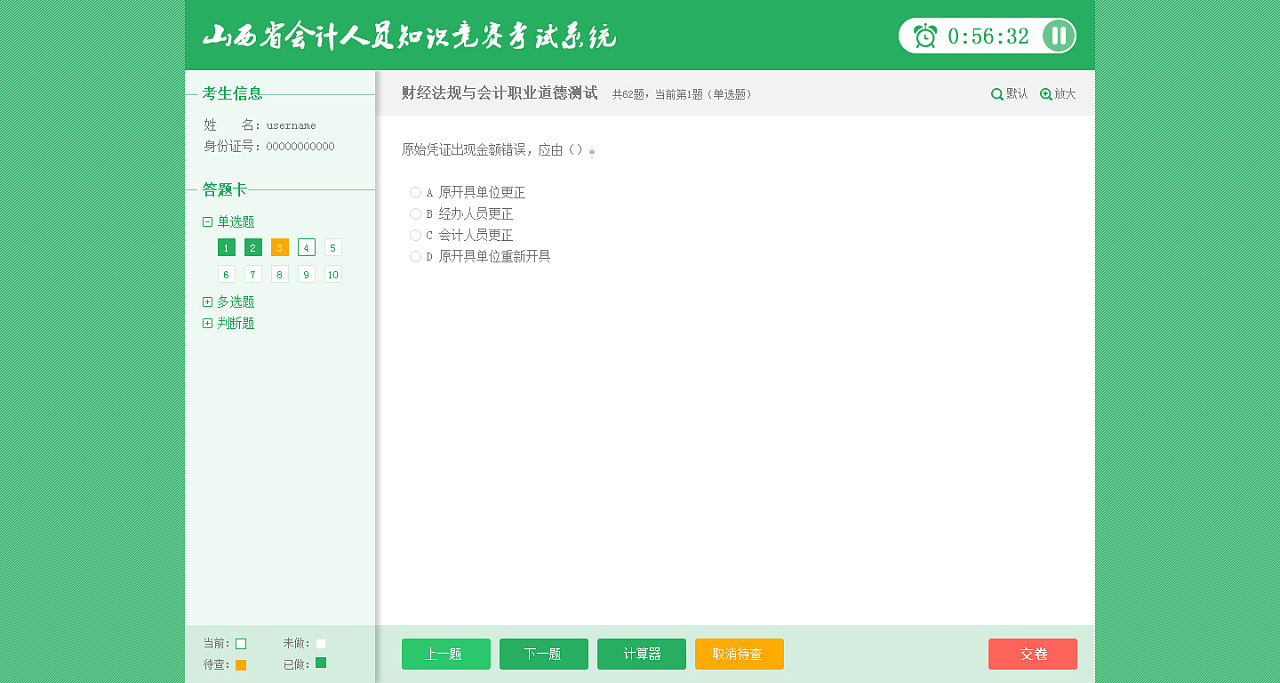Jump to question 4

point(307,247)
